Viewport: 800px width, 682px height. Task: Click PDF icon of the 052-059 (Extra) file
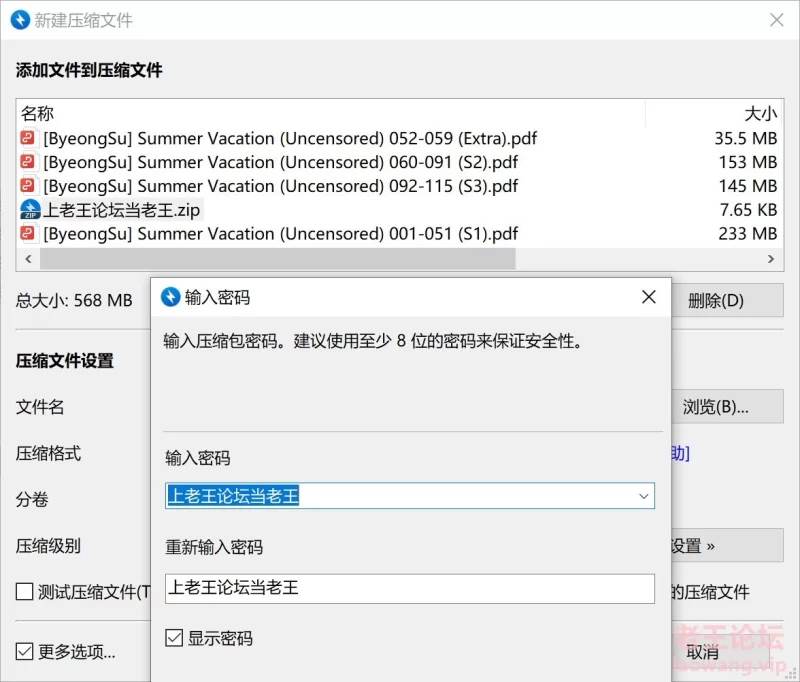click(x=29, y=139)
